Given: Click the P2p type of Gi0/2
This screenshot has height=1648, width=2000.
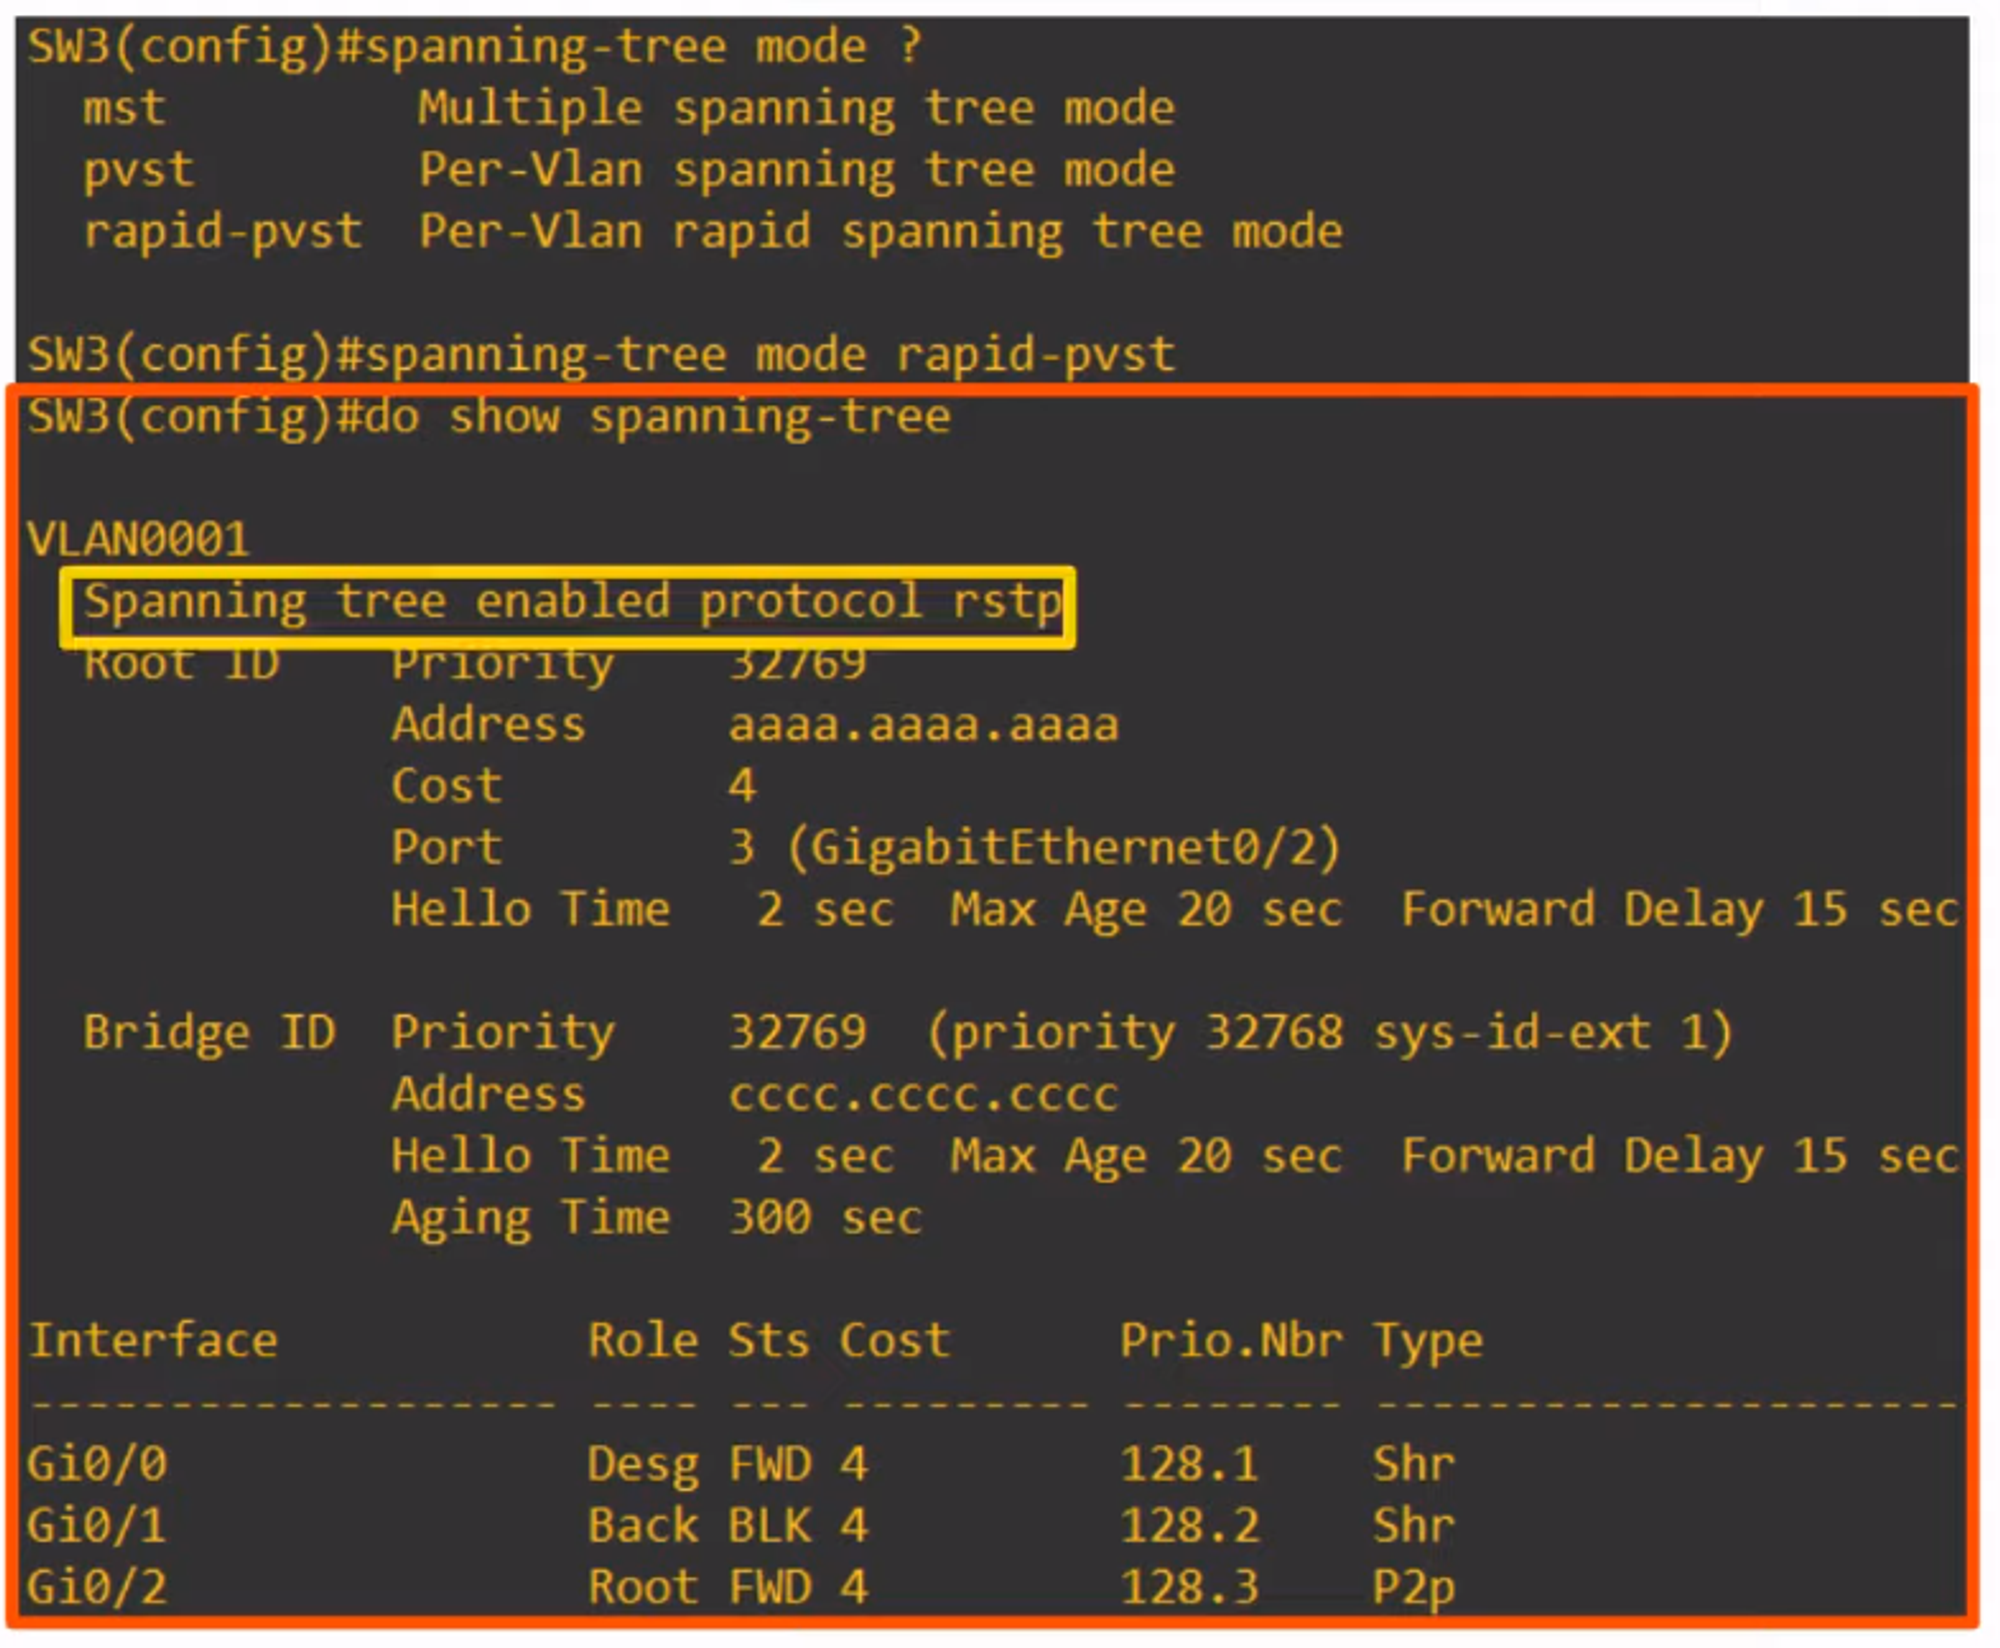Looking at the screenshot, I should coord(1412,1588).
